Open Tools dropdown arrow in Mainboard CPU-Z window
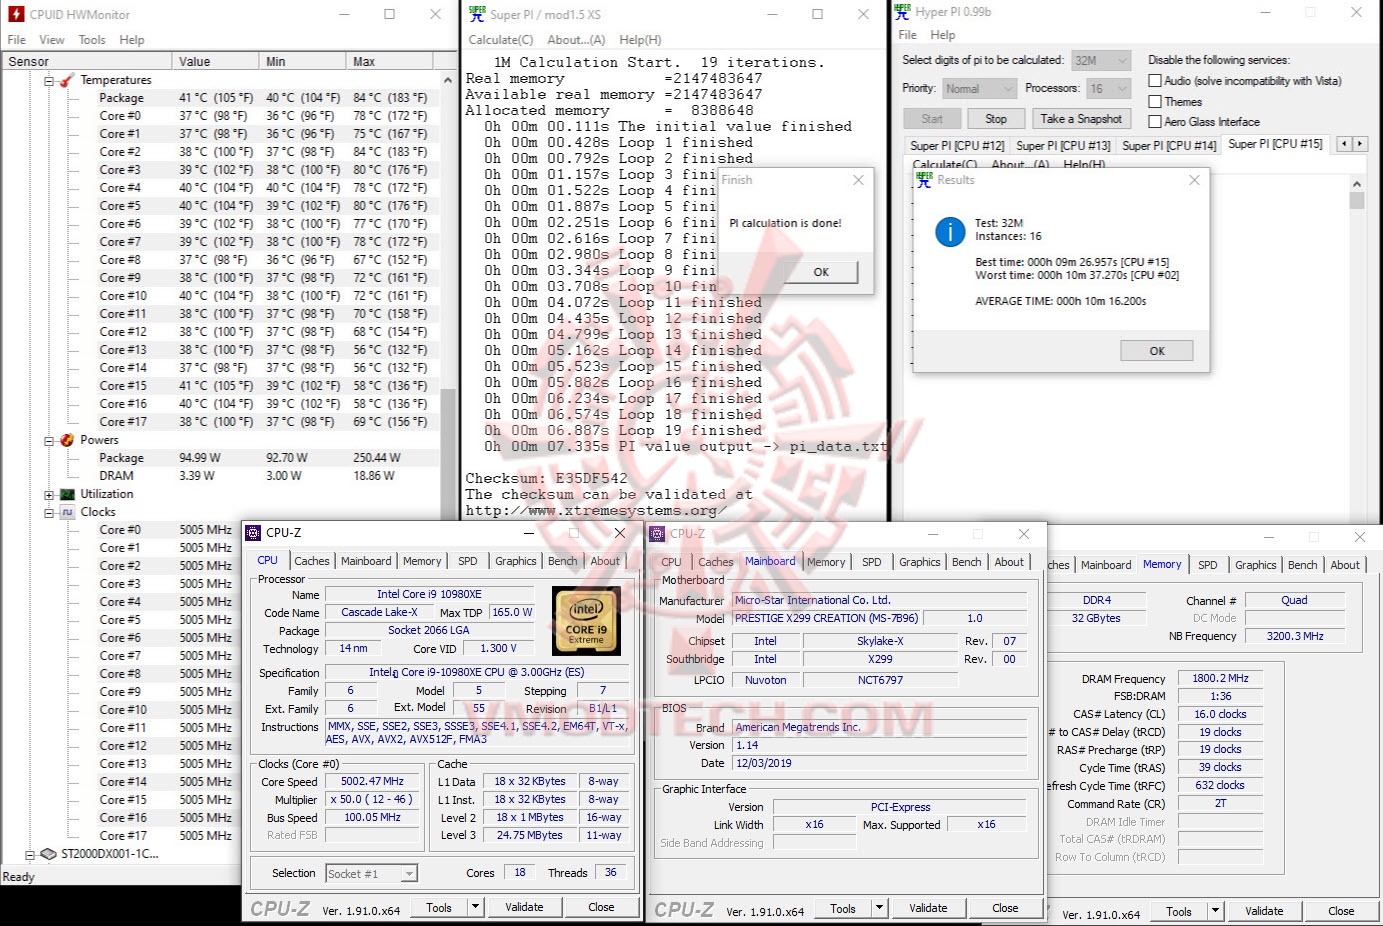The height and width of the screenshot is (926, 1383). coord(879,908)
